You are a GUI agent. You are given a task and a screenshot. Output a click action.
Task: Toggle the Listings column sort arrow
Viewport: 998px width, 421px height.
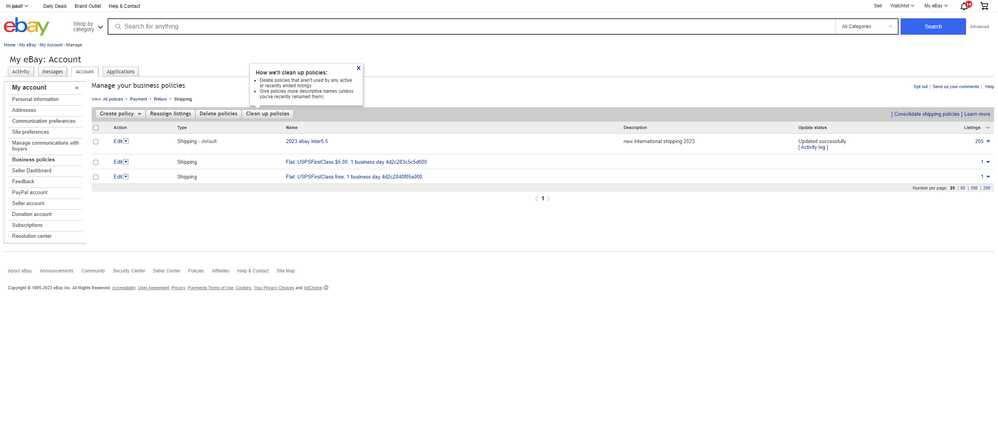[988, 127]
